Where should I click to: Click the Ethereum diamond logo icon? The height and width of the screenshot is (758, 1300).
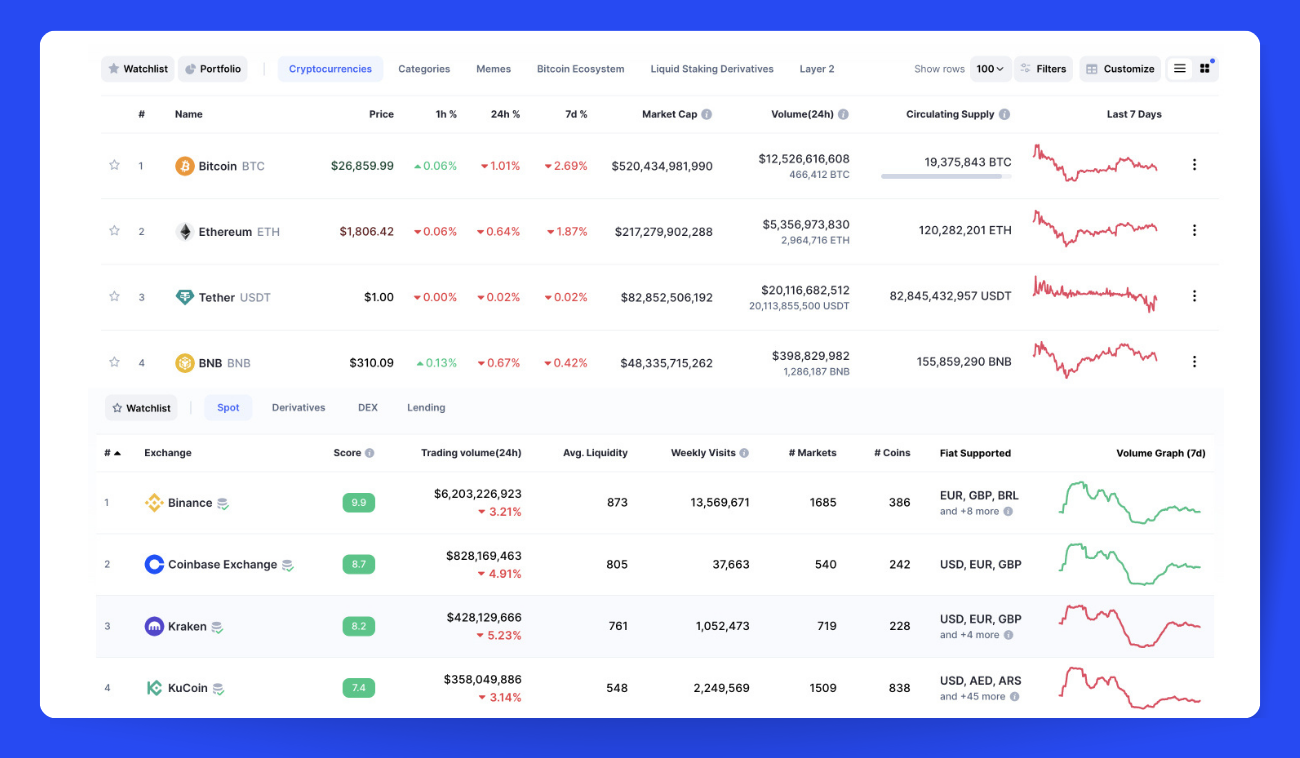pyautogui.click(x=185, y=232)
